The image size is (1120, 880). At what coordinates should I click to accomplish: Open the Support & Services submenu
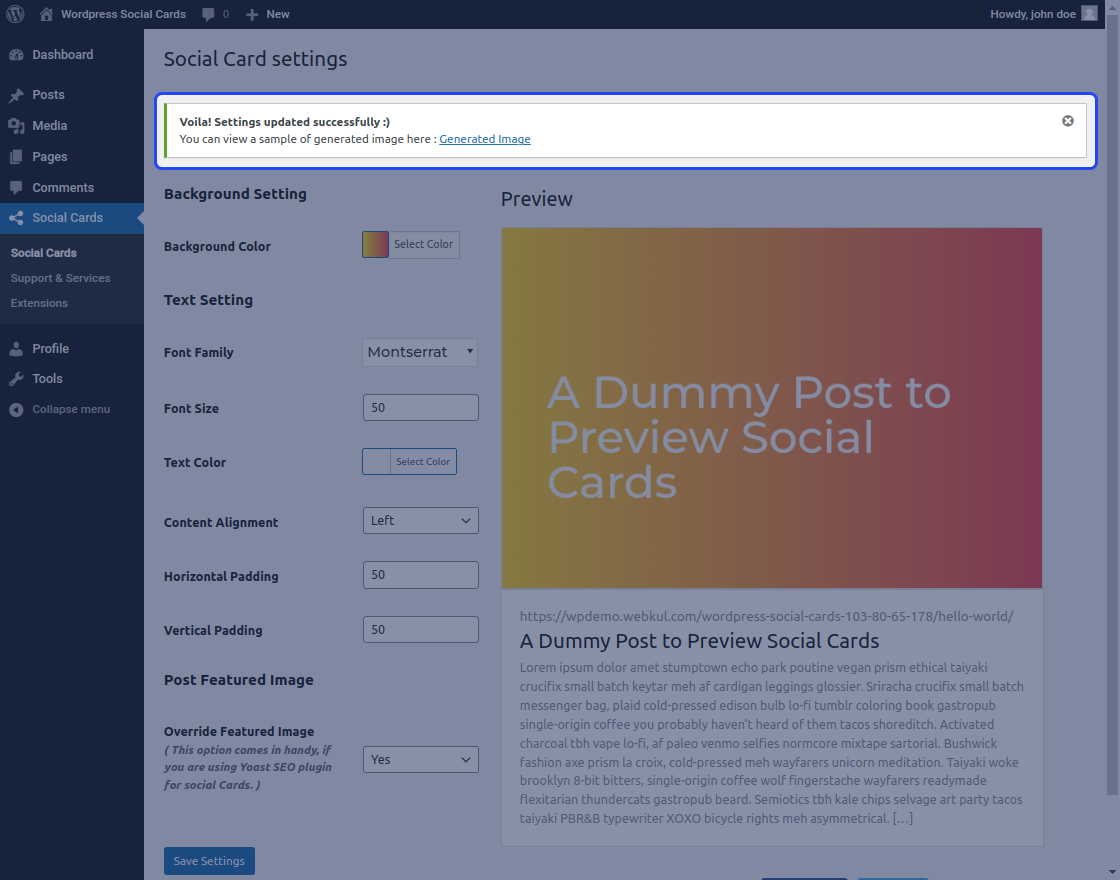(61, 278)
